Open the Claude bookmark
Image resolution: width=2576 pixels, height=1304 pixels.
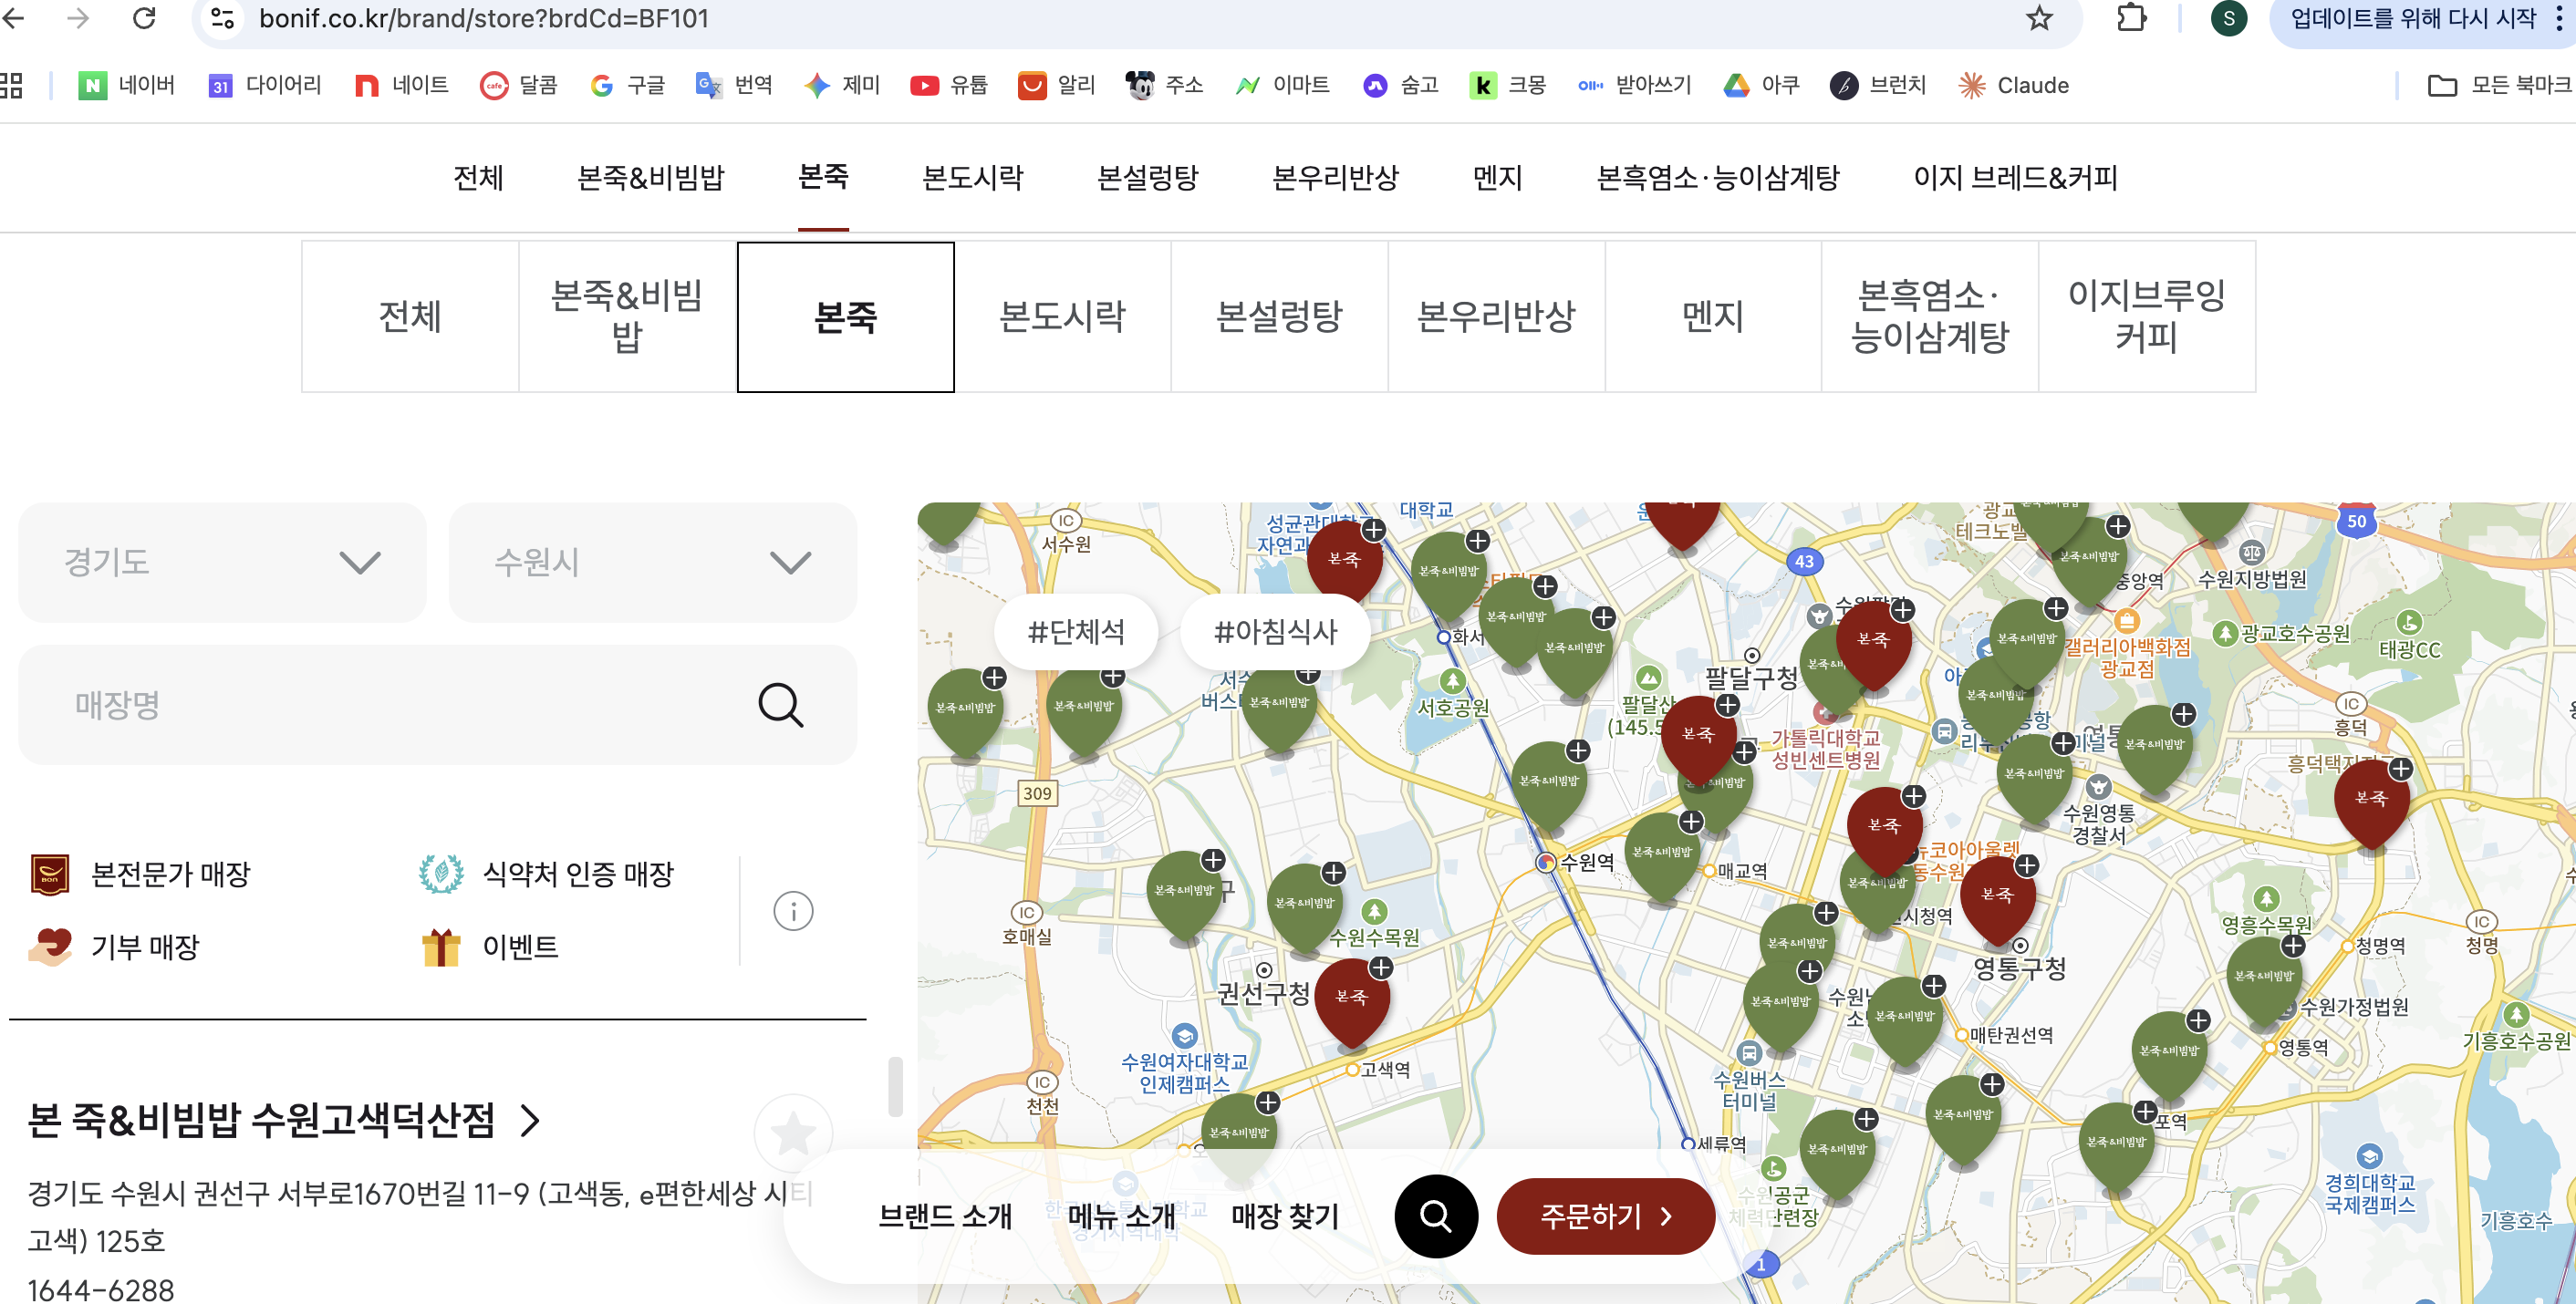(x=2013, y=85)
